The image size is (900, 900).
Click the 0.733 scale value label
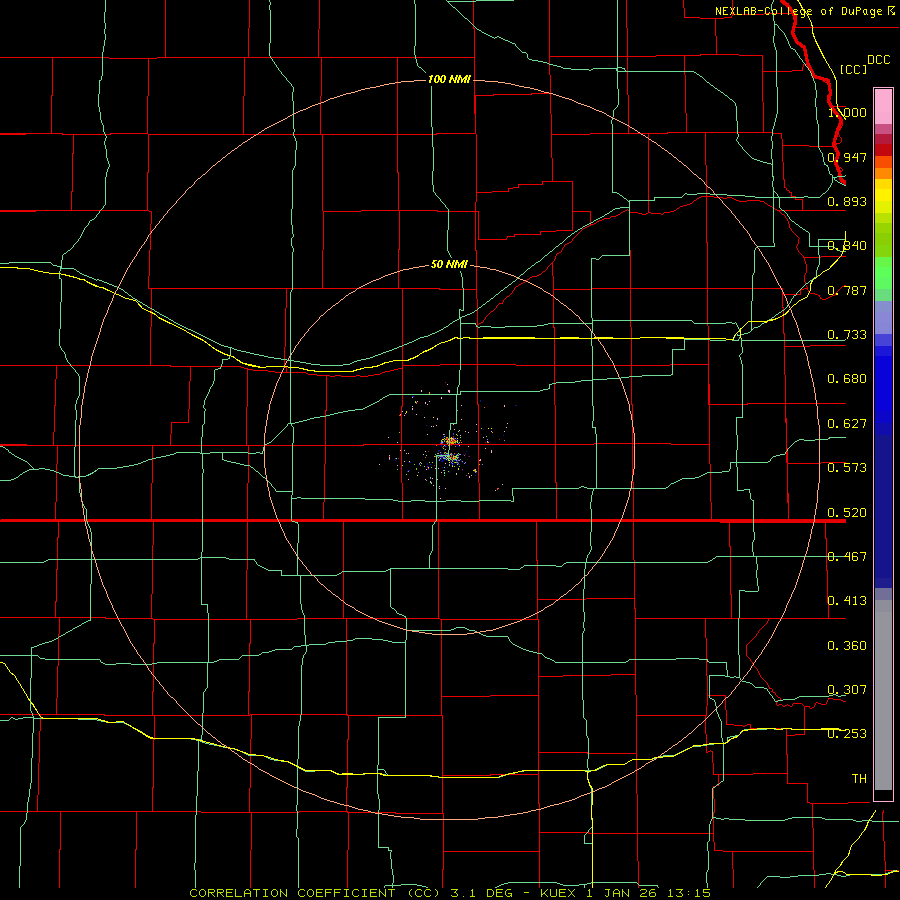click(847, 335)
